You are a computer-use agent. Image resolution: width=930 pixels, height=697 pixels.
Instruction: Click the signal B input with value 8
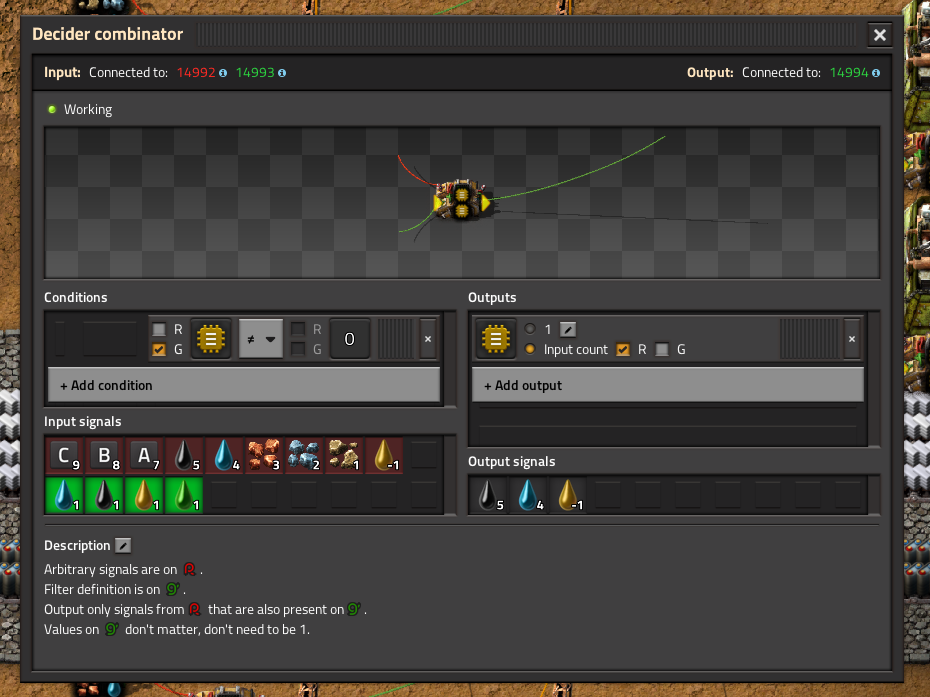coord(104,456)
